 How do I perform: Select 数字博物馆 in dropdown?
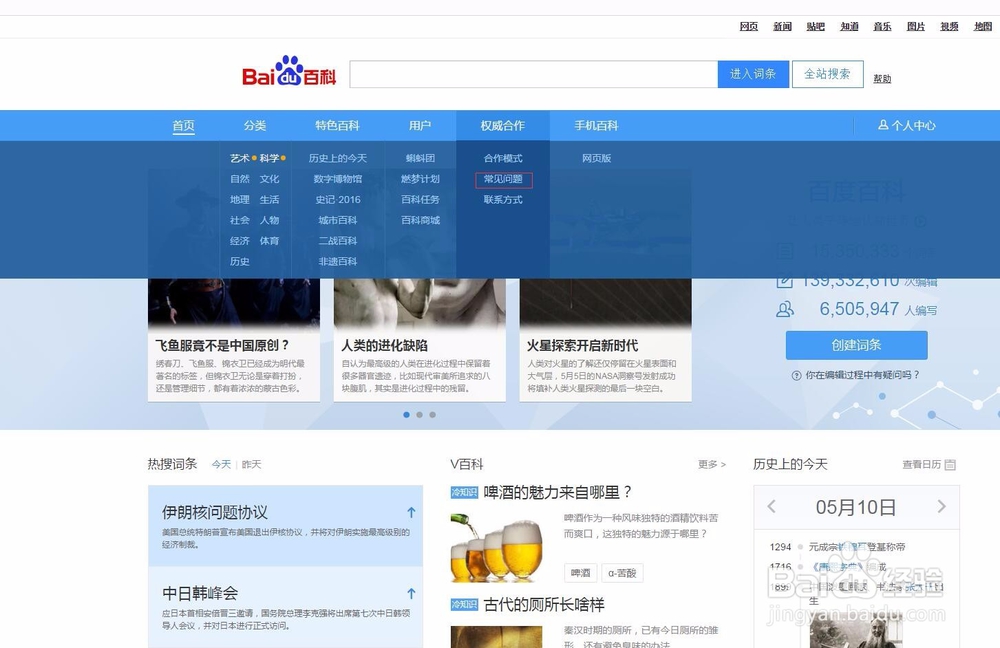point(338,179)
